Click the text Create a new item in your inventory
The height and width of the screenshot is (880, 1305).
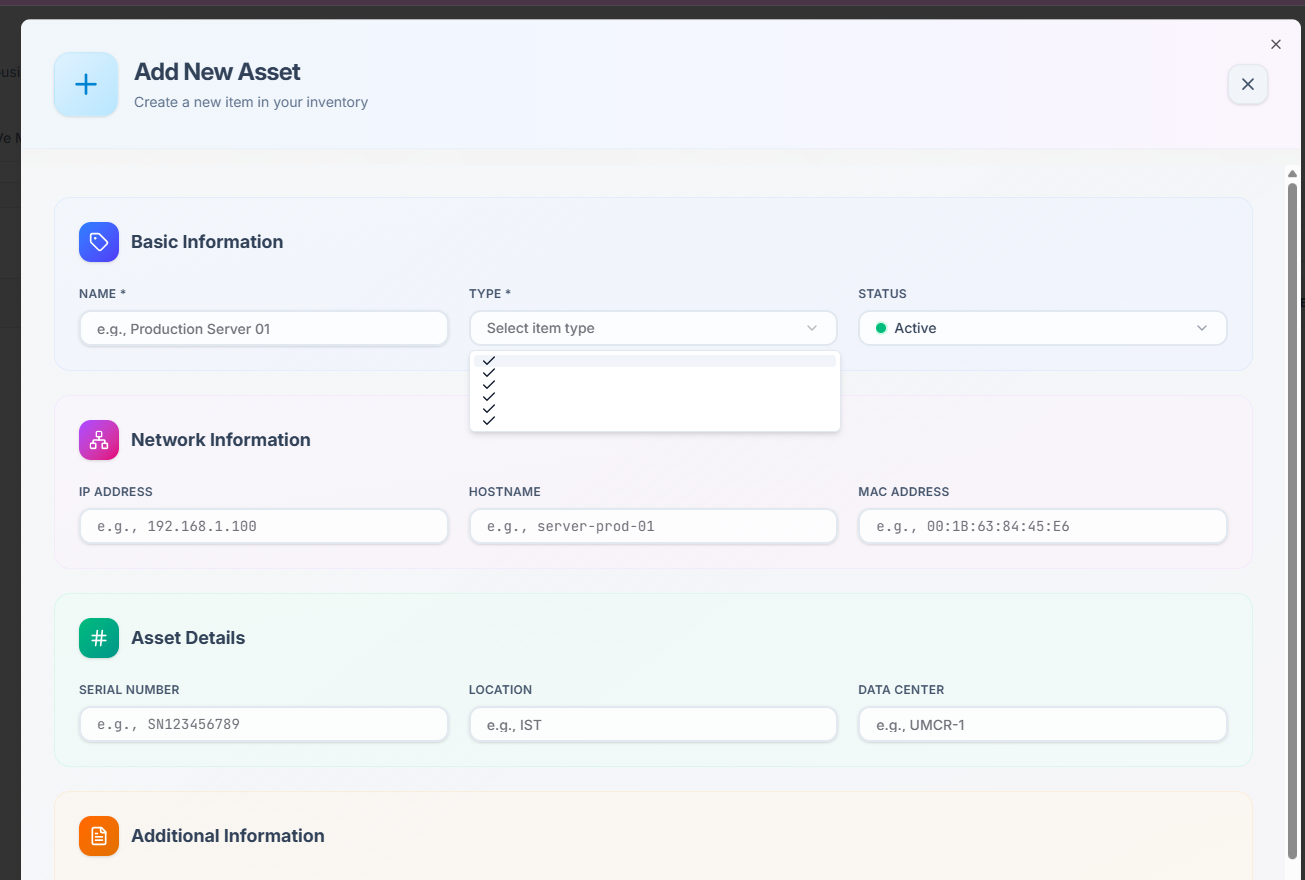coord(251,102)
